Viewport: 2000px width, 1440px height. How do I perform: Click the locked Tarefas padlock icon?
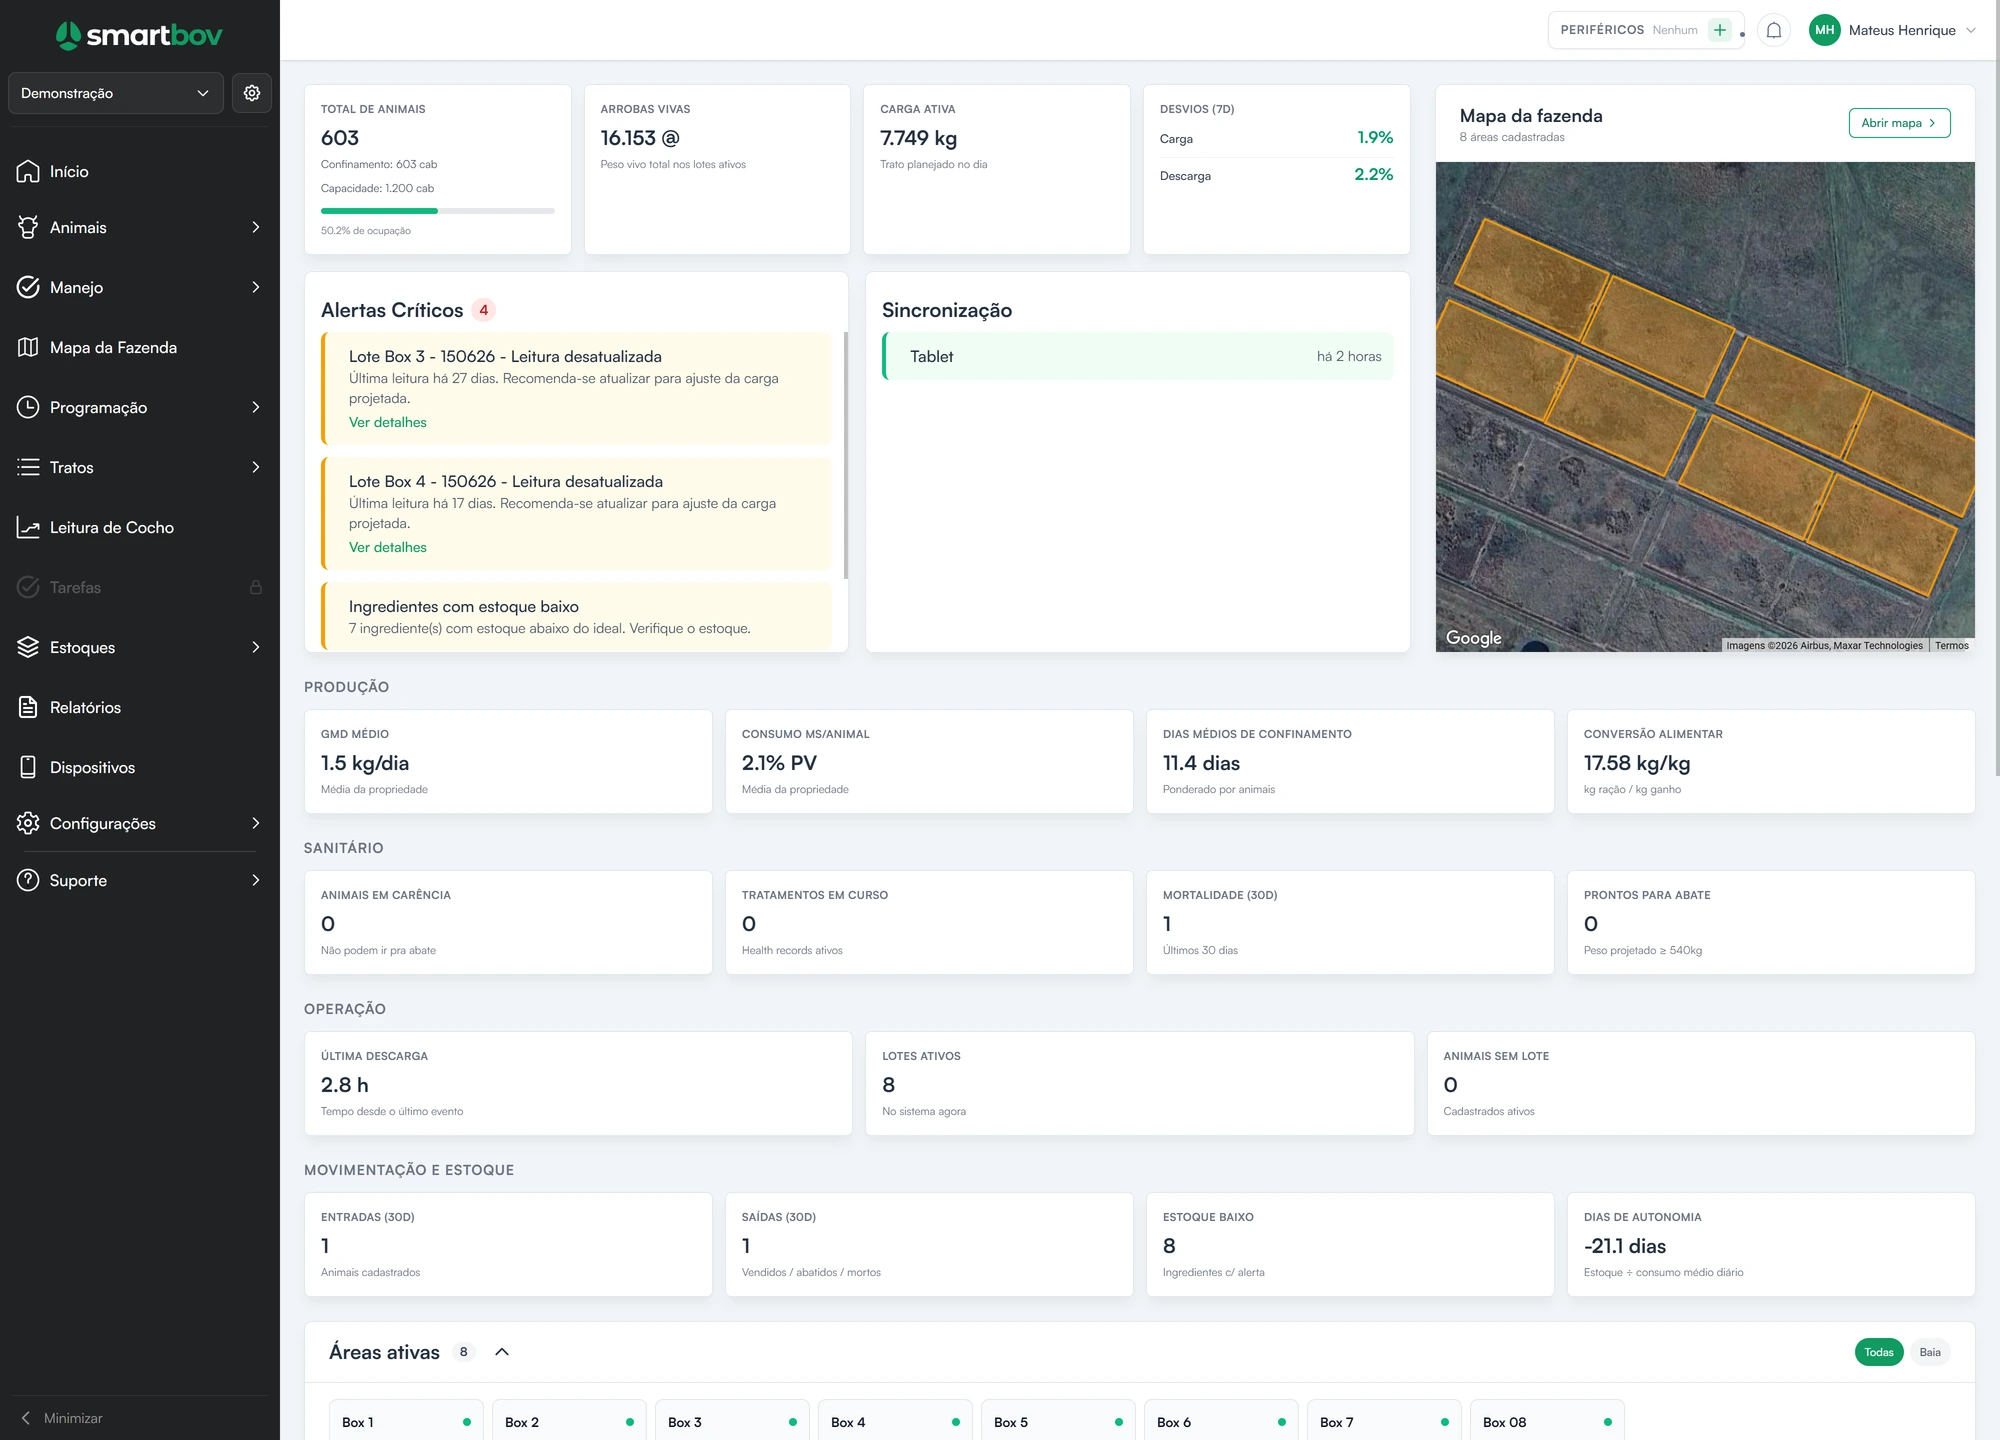(256, 587)
